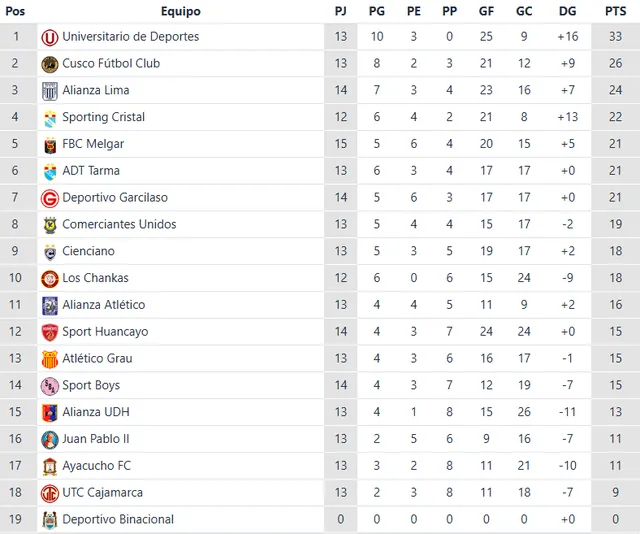Click the Deportivo Binacional crest icon
The image size is (640, 534).
click(49, 520)
